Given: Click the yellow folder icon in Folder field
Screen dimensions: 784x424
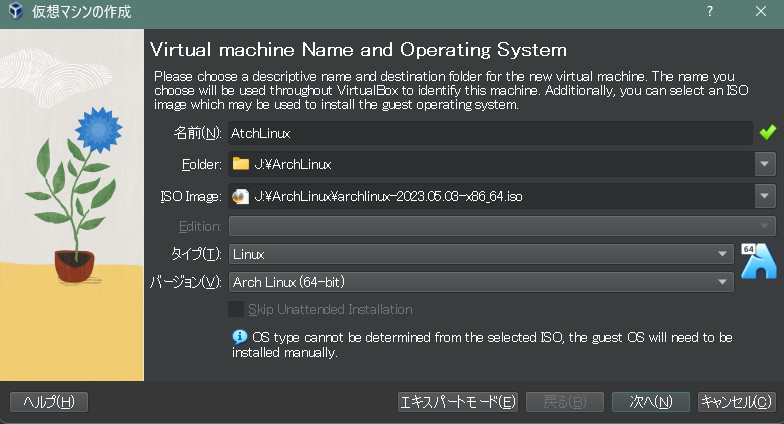Looking at the screenshot, I should point(241,164).
